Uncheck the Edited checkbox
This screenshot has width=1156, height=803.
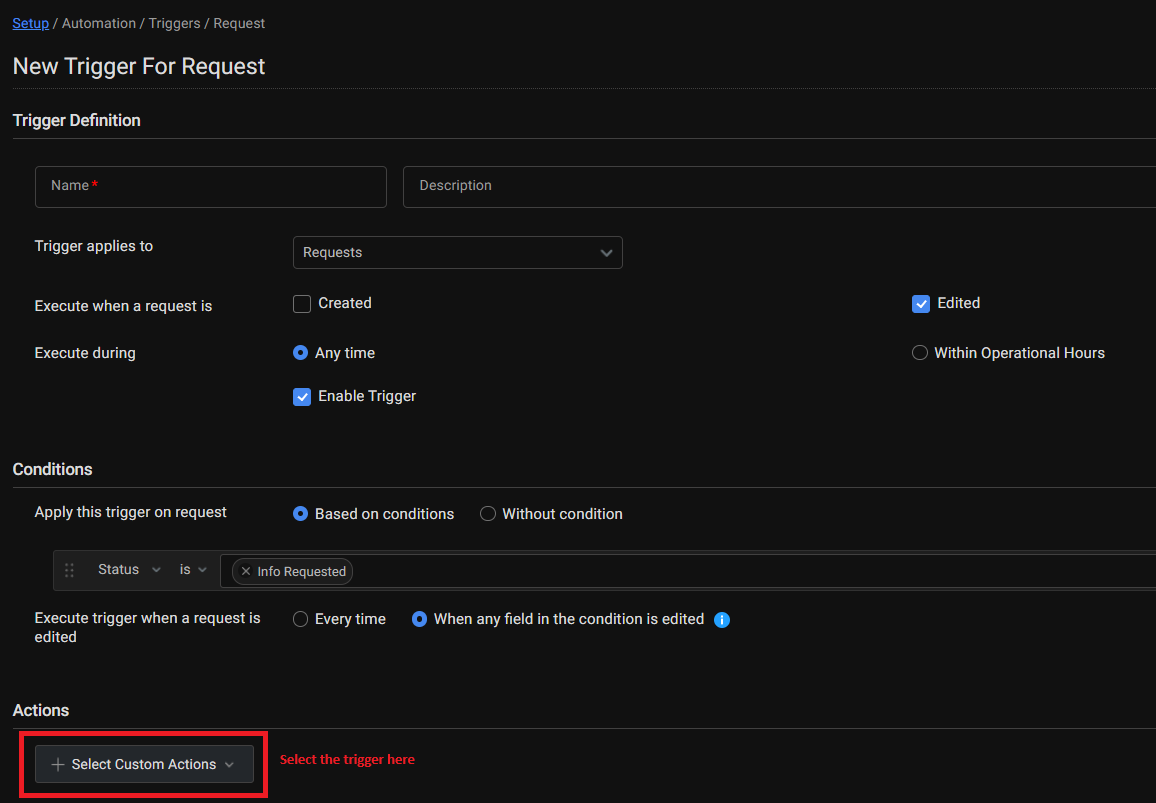[x=921, y=304]
